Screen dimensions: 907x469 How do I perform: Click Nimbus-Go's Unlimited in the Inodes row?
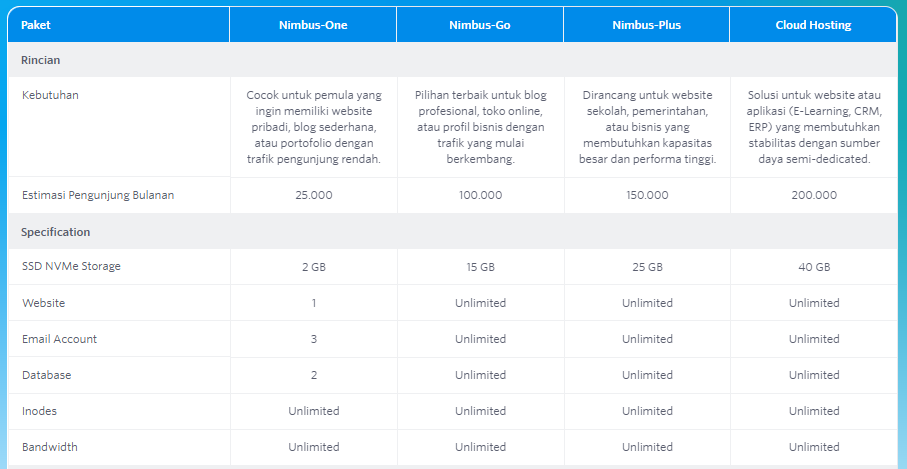[x=481, y=411]
